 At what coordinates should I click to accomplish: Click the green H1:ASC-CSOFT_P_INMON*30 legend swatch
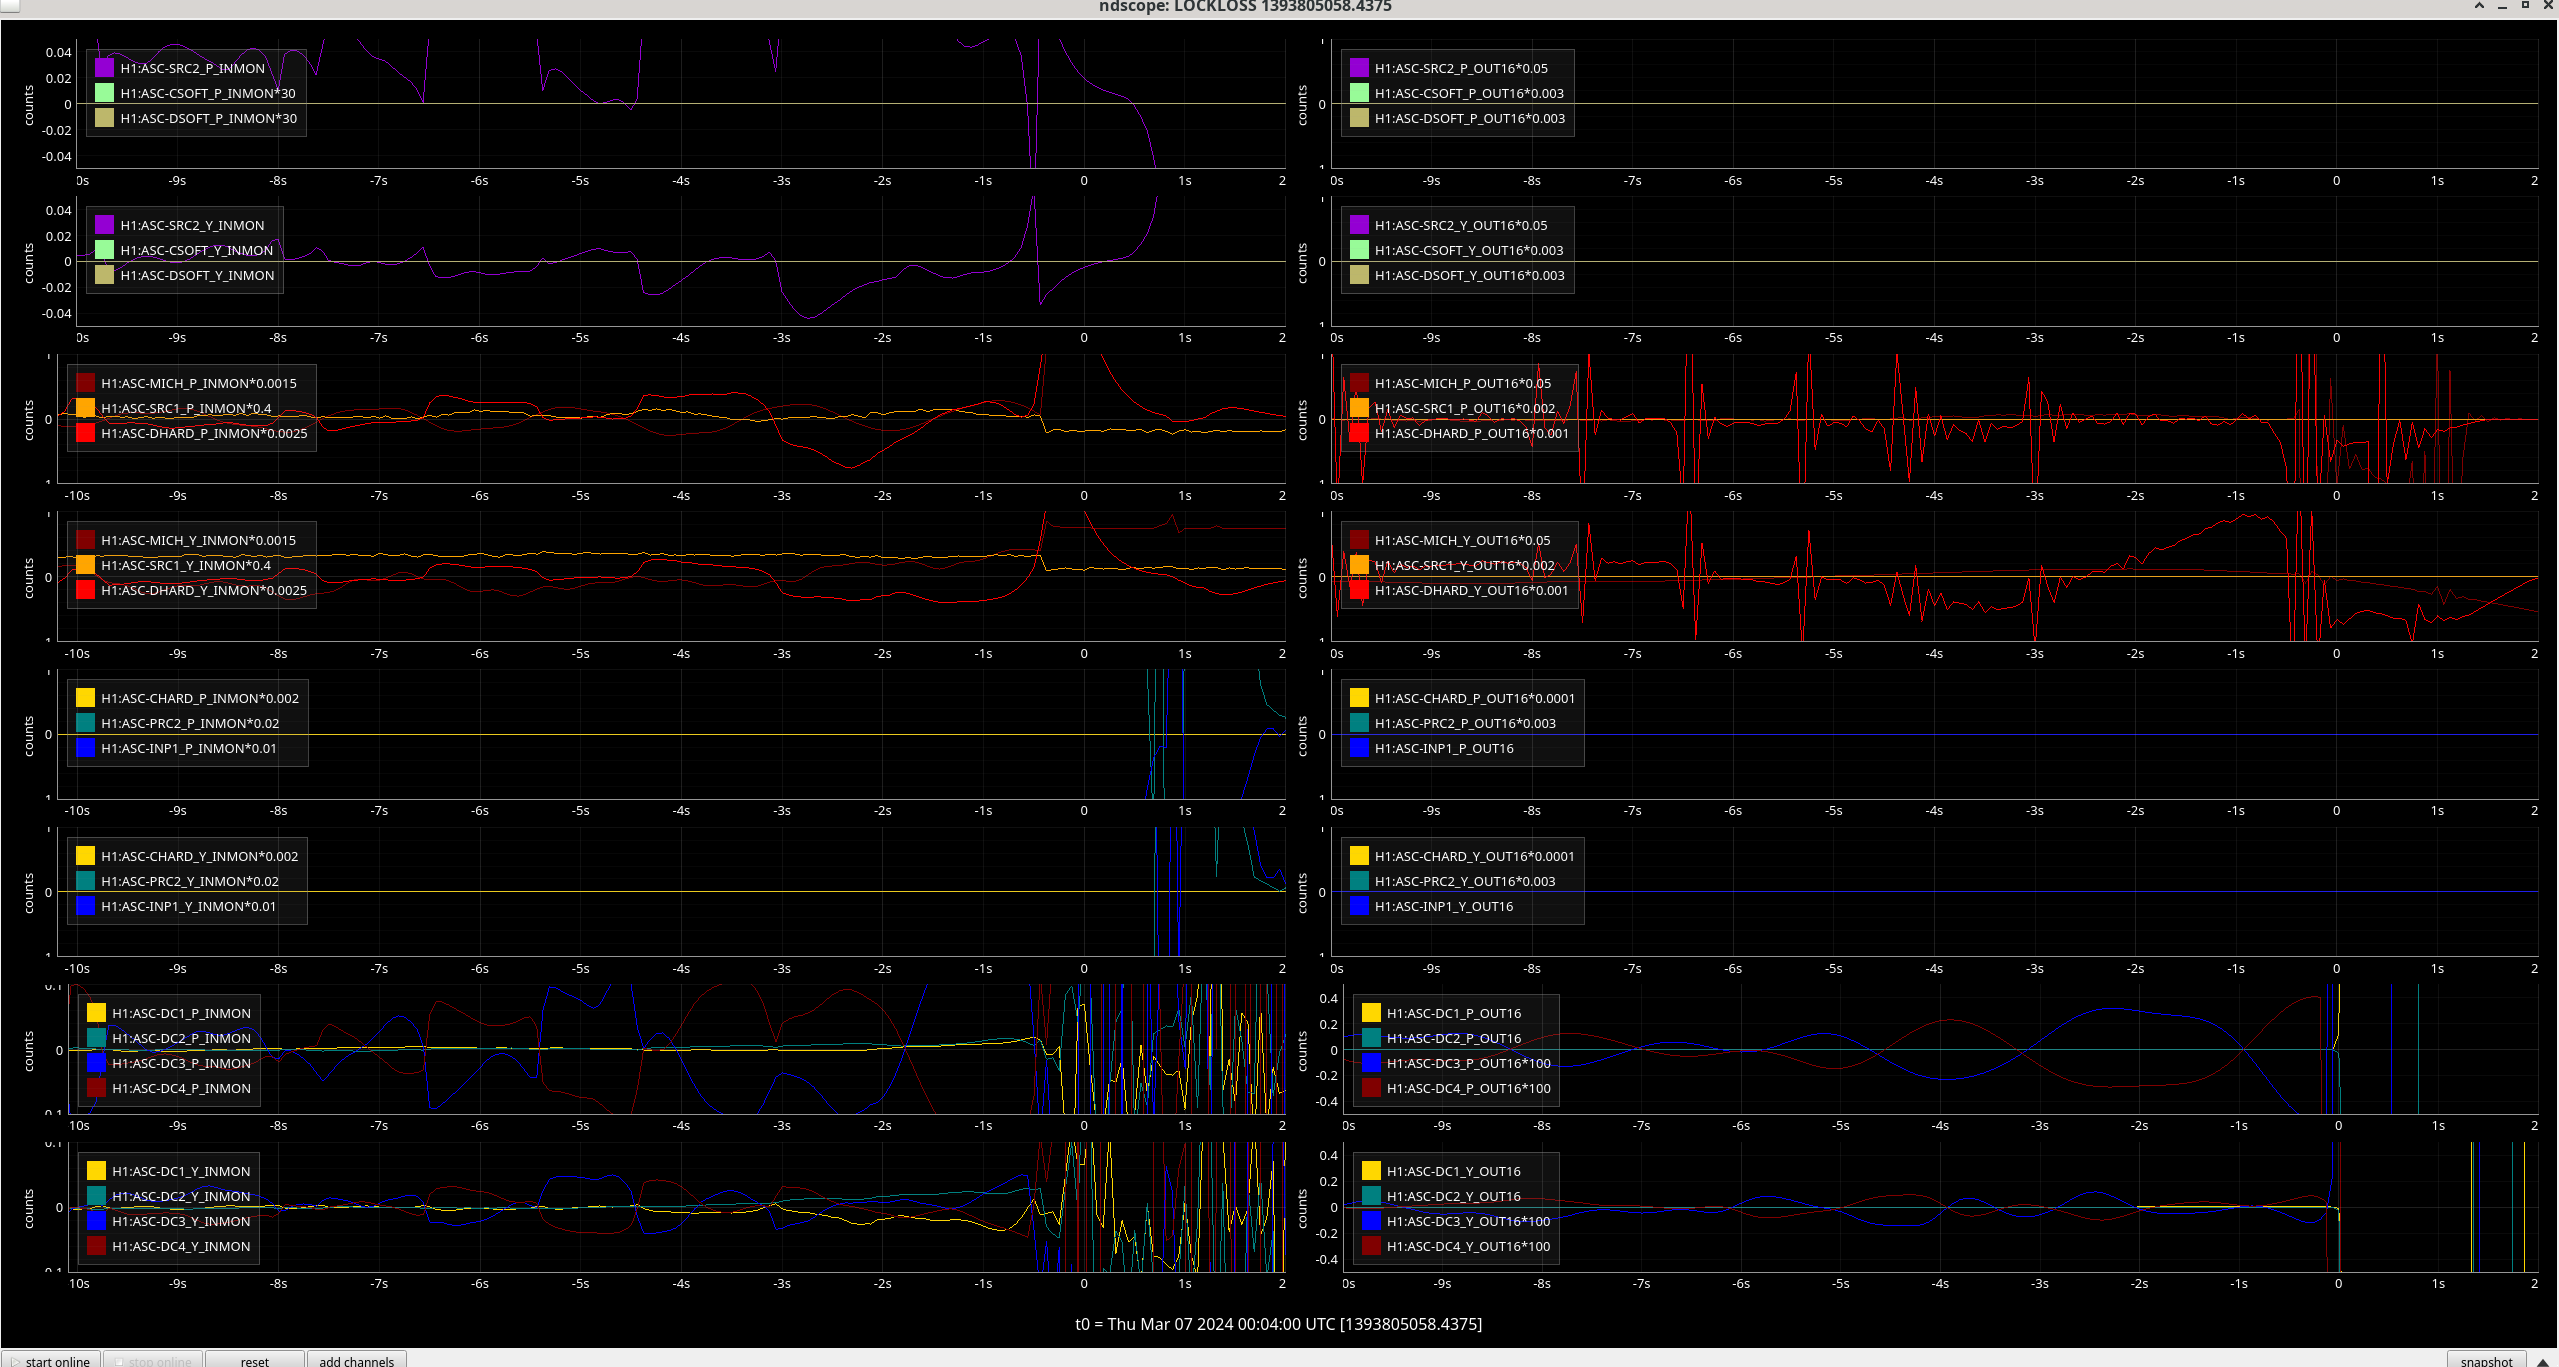(x=104, y=93)
